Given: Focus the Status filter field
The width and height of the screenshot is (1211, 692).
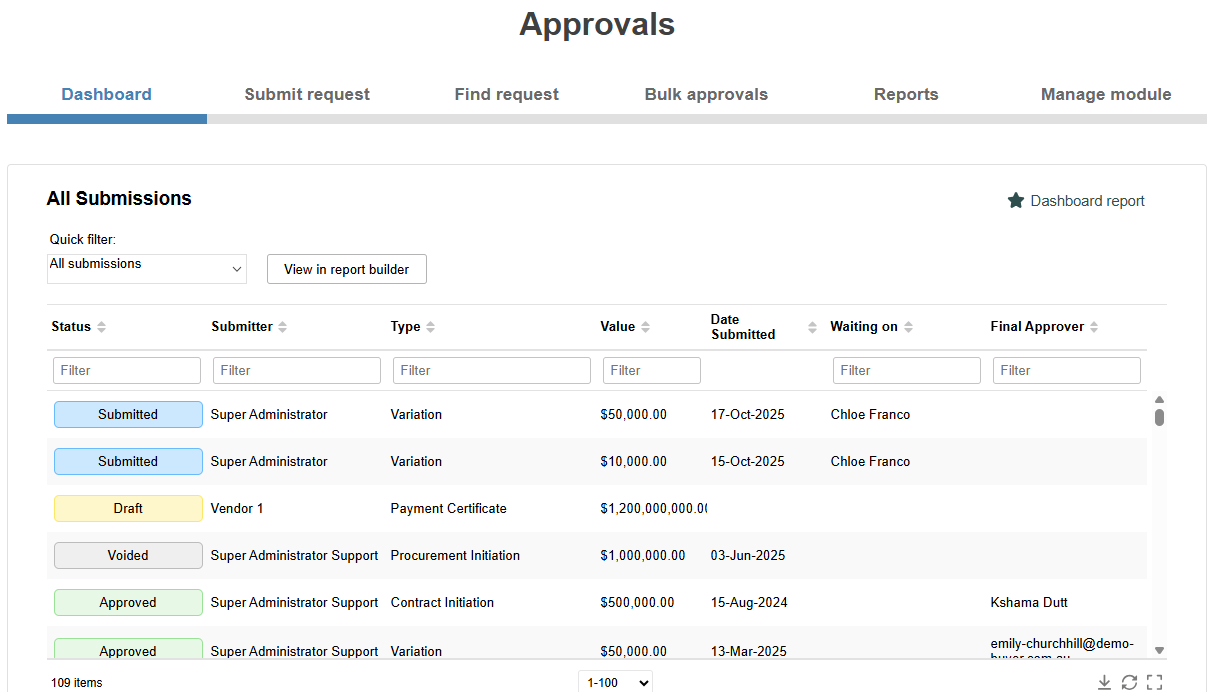Looking at the screenshot, I should pyautogui.click(x=127, y=370).
